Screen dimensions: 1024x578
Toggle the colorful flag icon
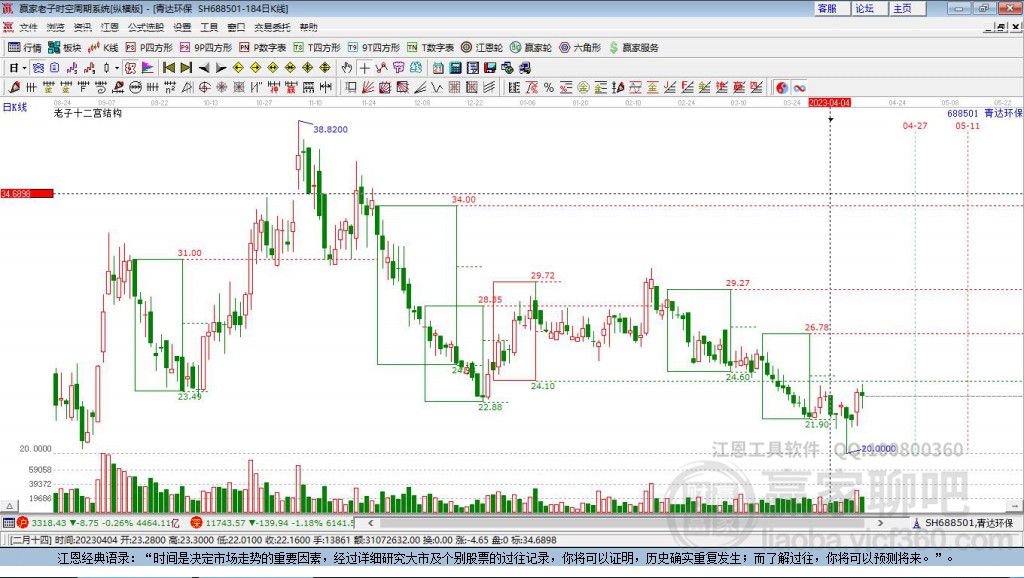(149, 68)
